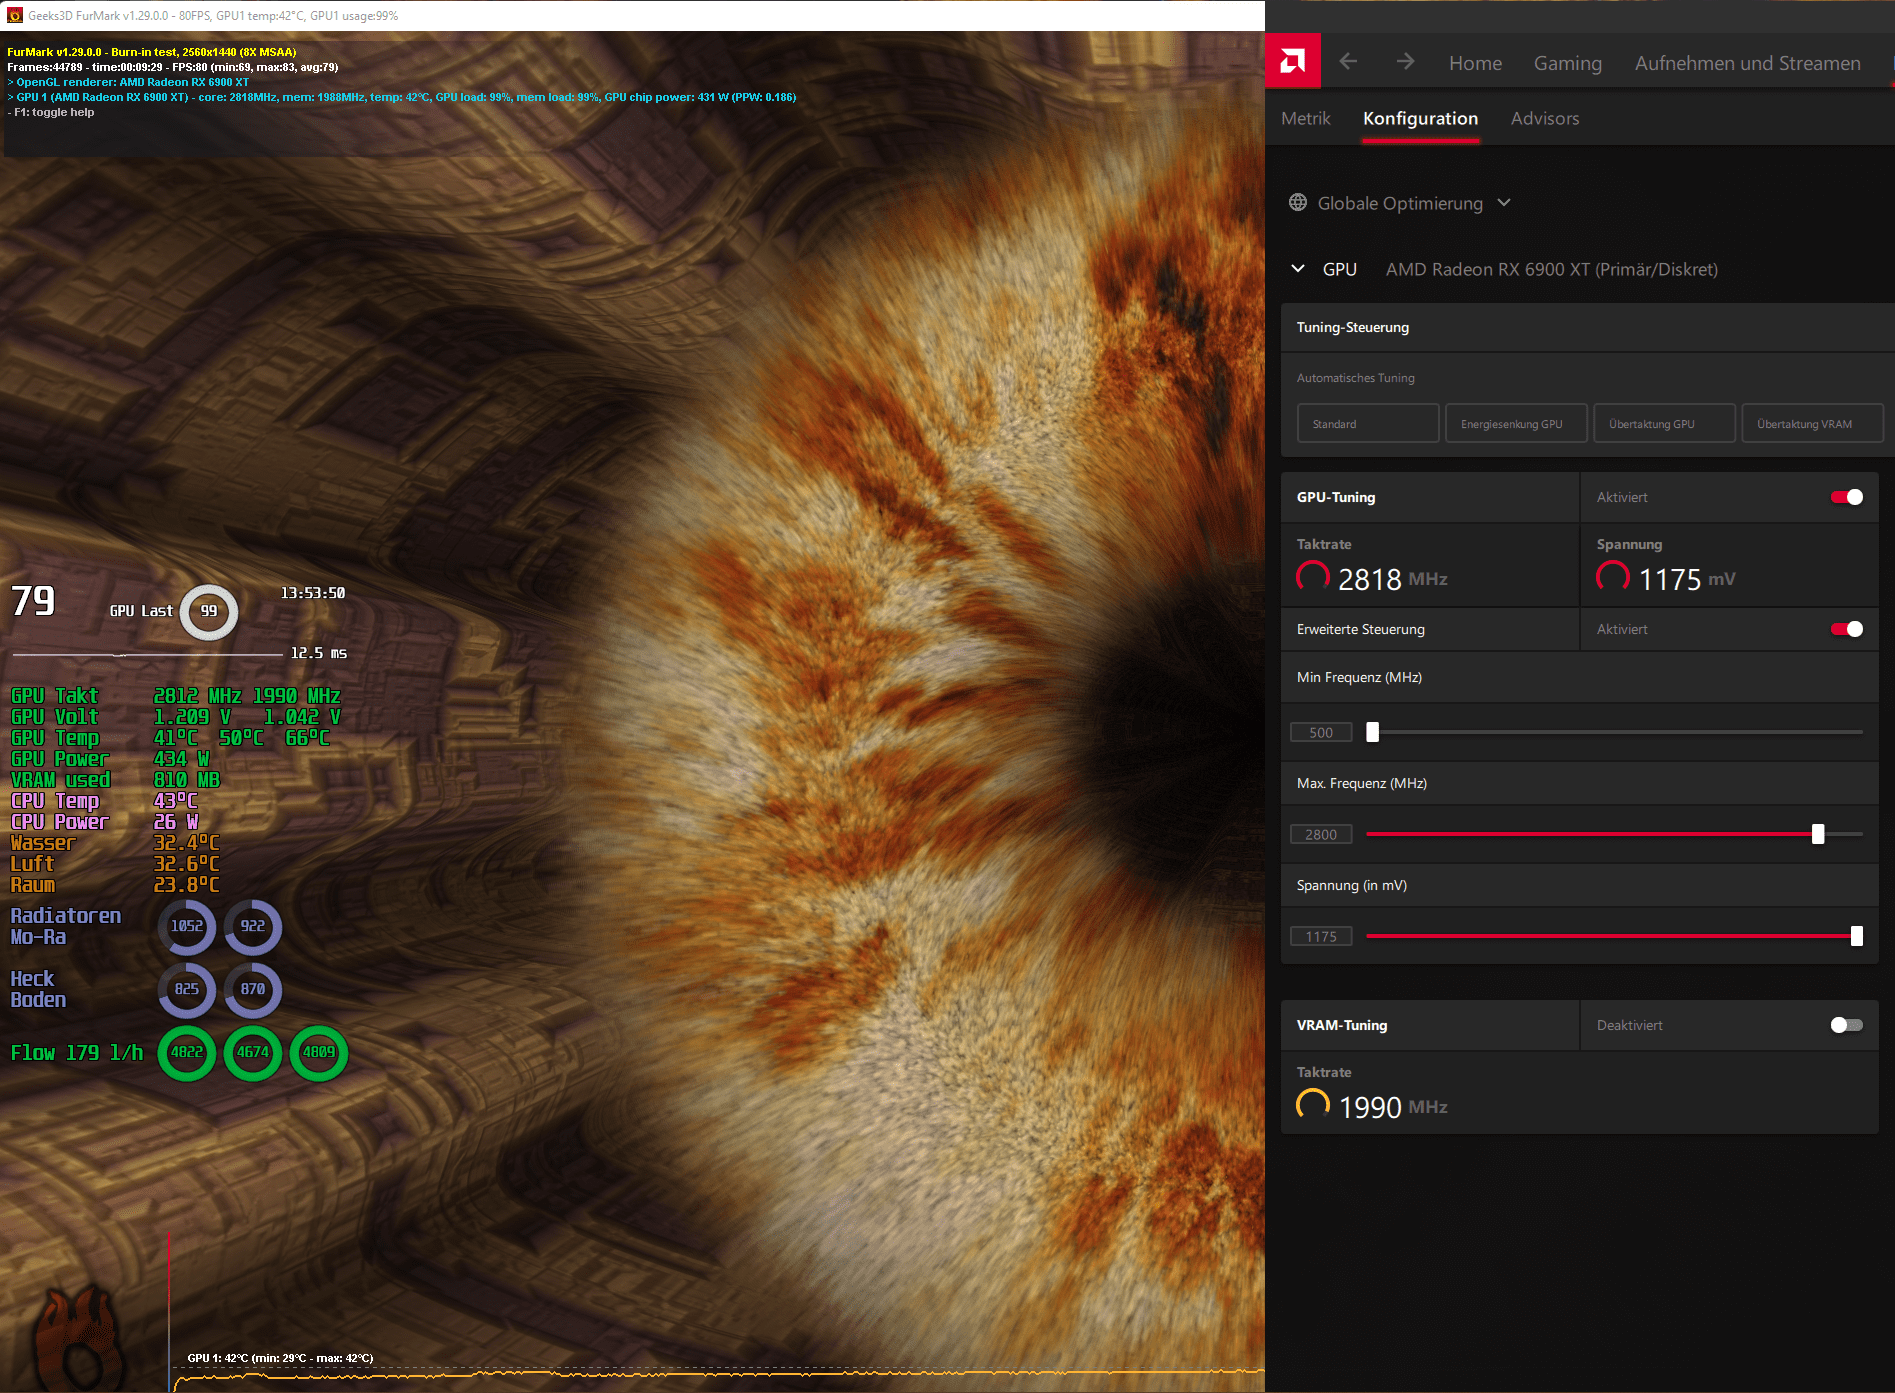This screenshot has width=1895, height=1393.
Task: Open Aufnehmen und Streamen menu
Action: tap(1747, 63)
